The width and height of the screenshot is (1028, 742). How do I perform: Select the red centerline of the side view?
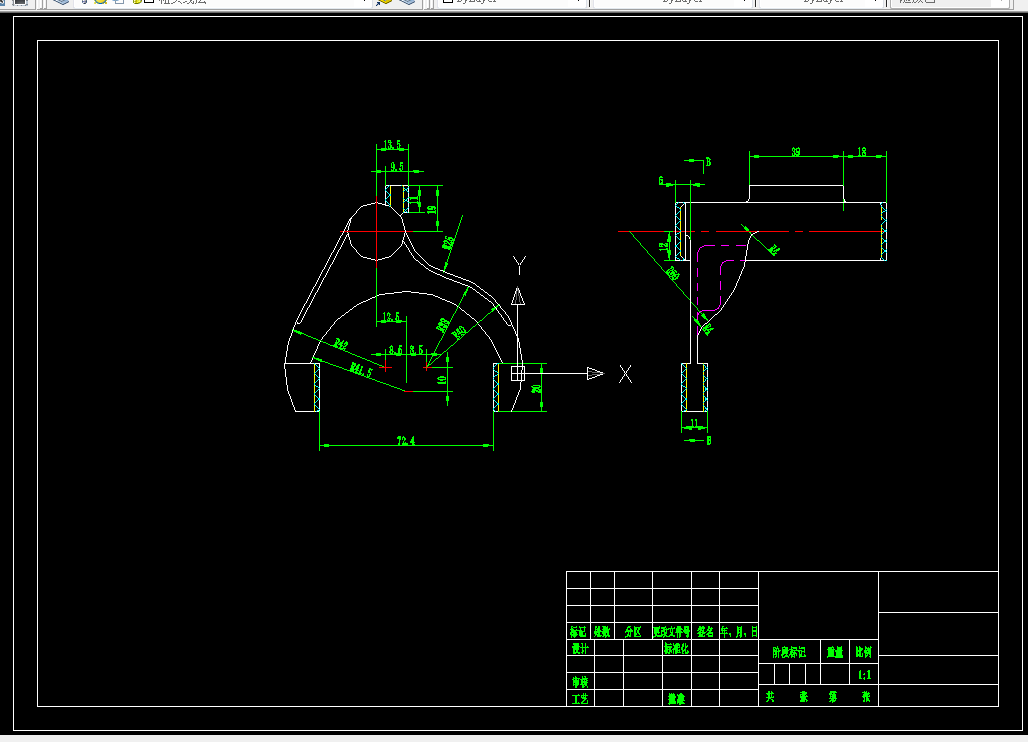[x=751, y=231]
